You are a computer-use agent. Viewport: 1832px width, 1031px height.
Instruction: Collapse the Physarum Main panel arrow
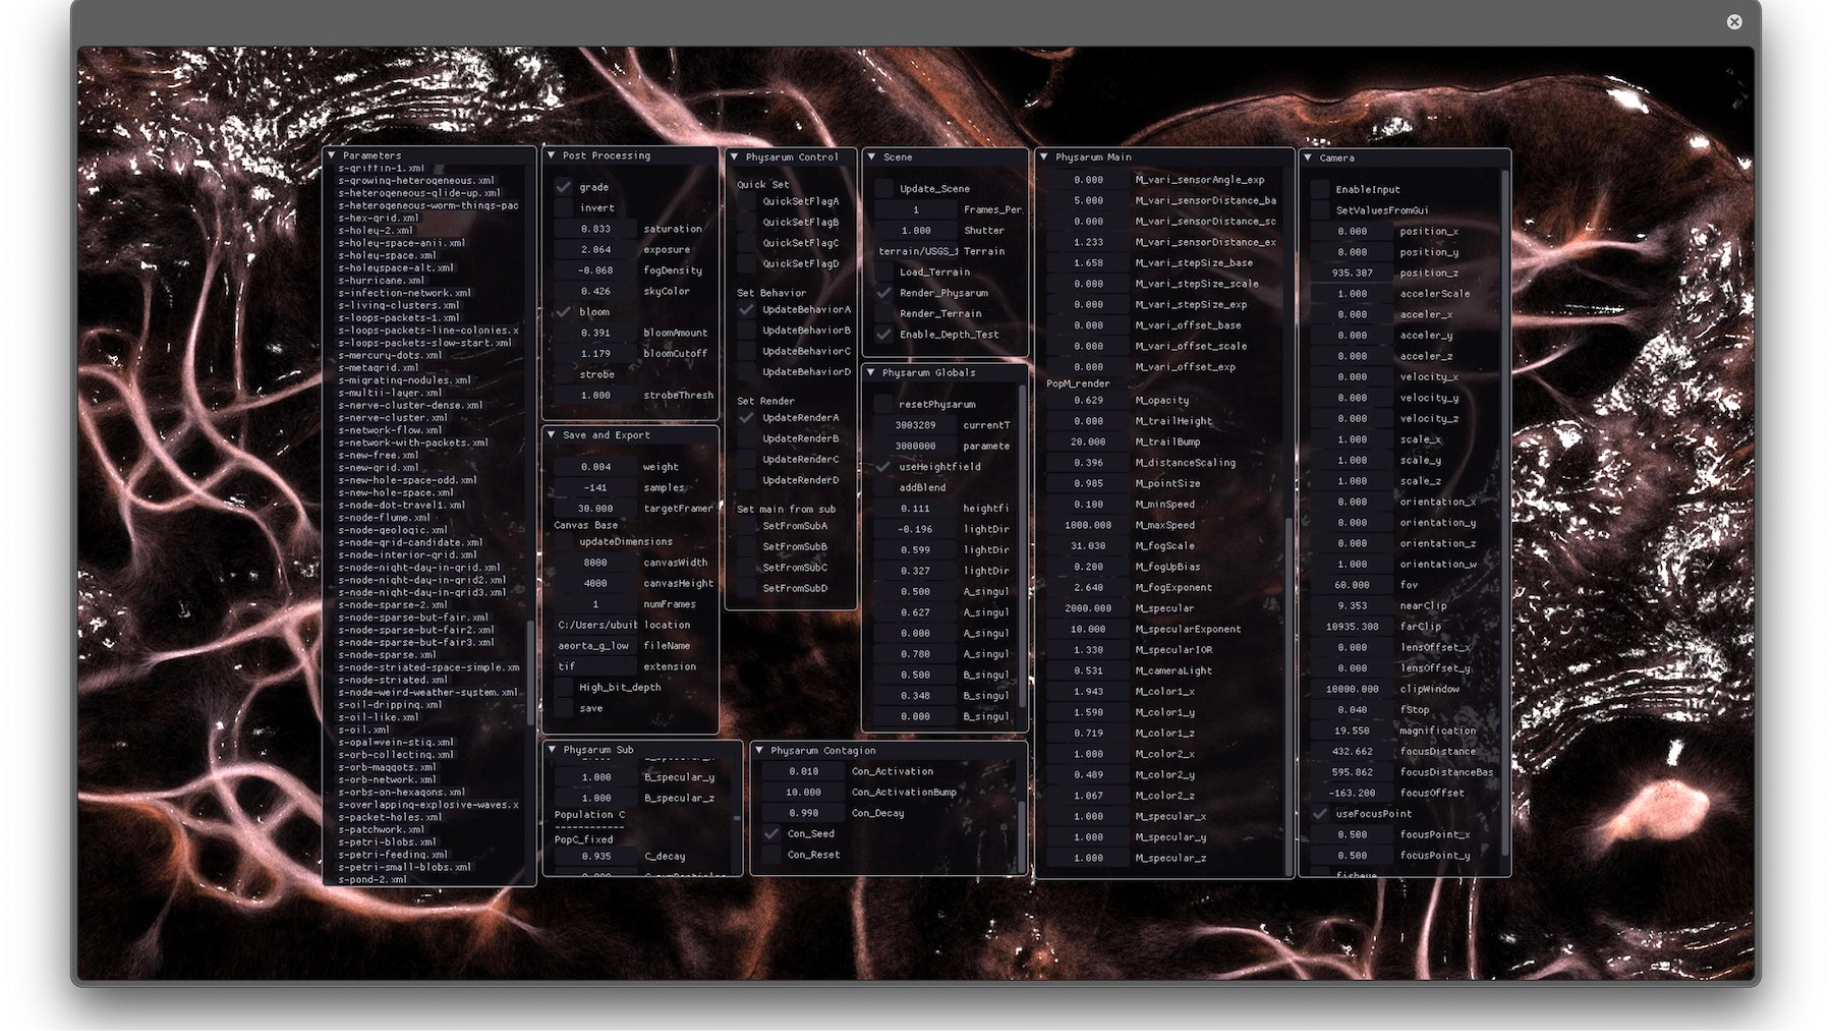click(x=1044, y=157)
